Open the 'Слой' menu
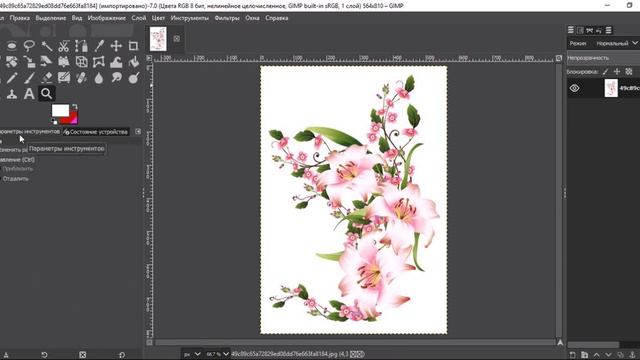640x360 pixels. pos(139,18)
